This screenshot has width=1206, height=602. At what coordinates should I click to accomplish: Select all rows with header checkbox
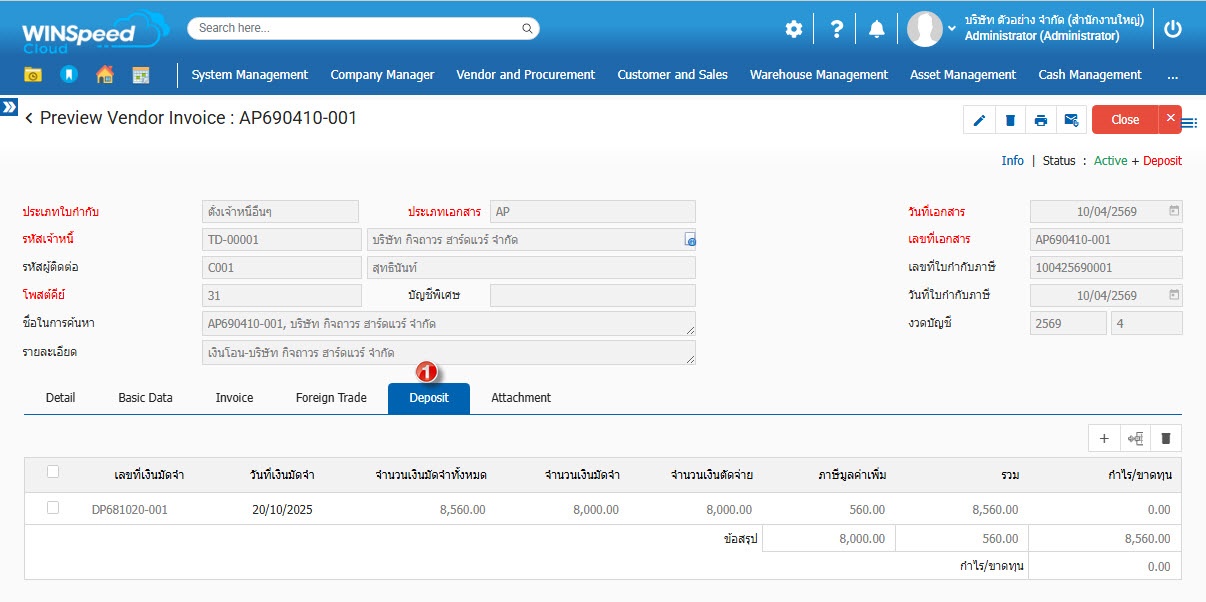tap(53, 473)
